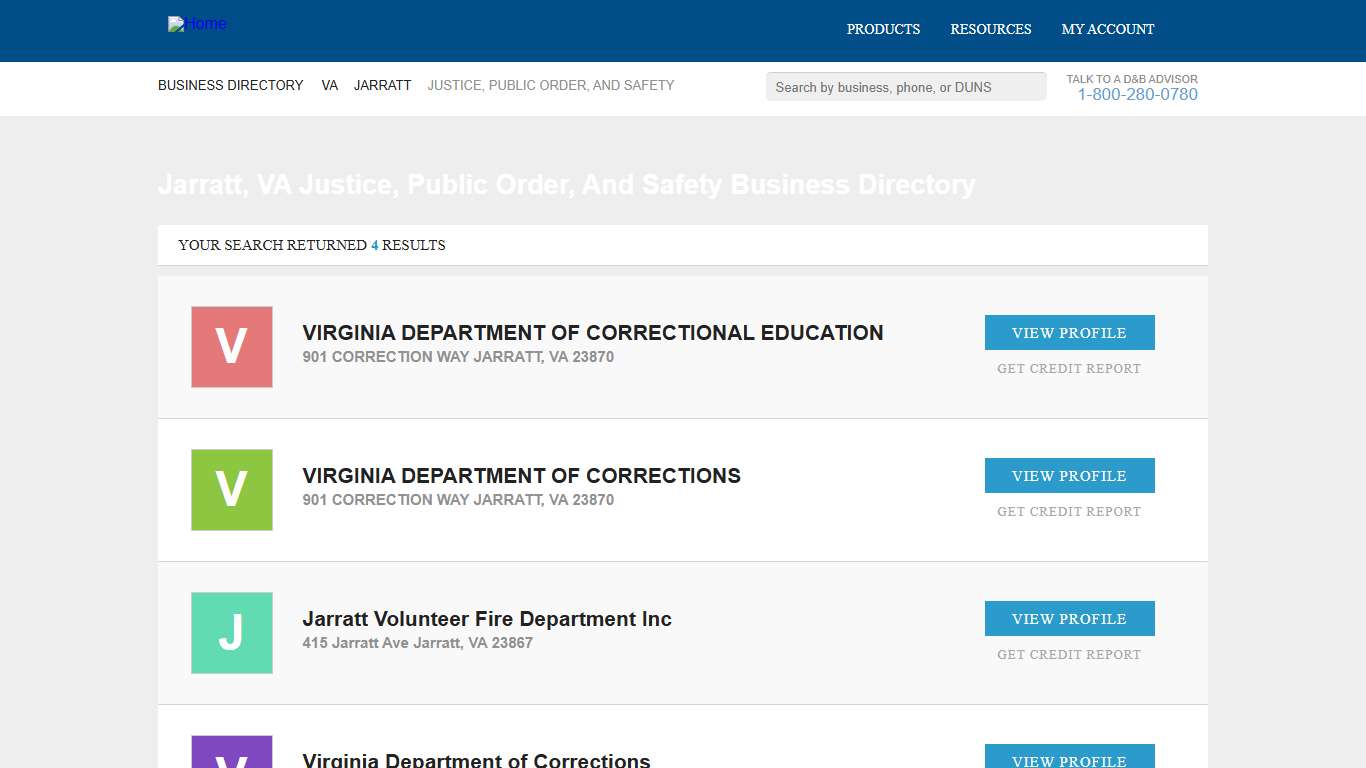Screen dimensions: 1366x768
Task: Get credit report for Correctional Education listing
Action: 1069,368
